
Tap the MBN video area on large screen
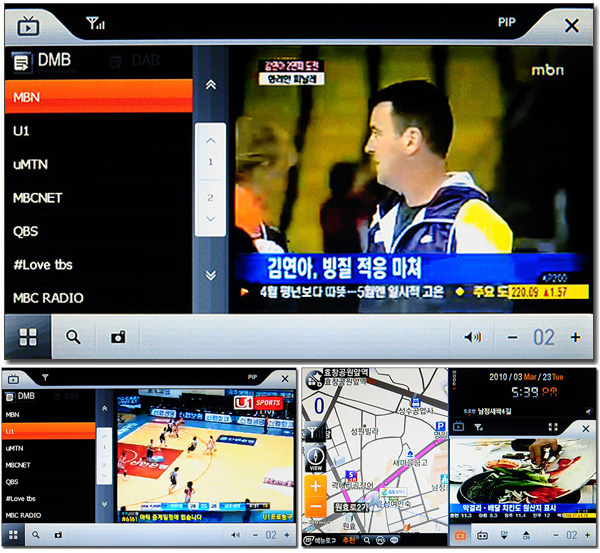(x=411, y=180)
